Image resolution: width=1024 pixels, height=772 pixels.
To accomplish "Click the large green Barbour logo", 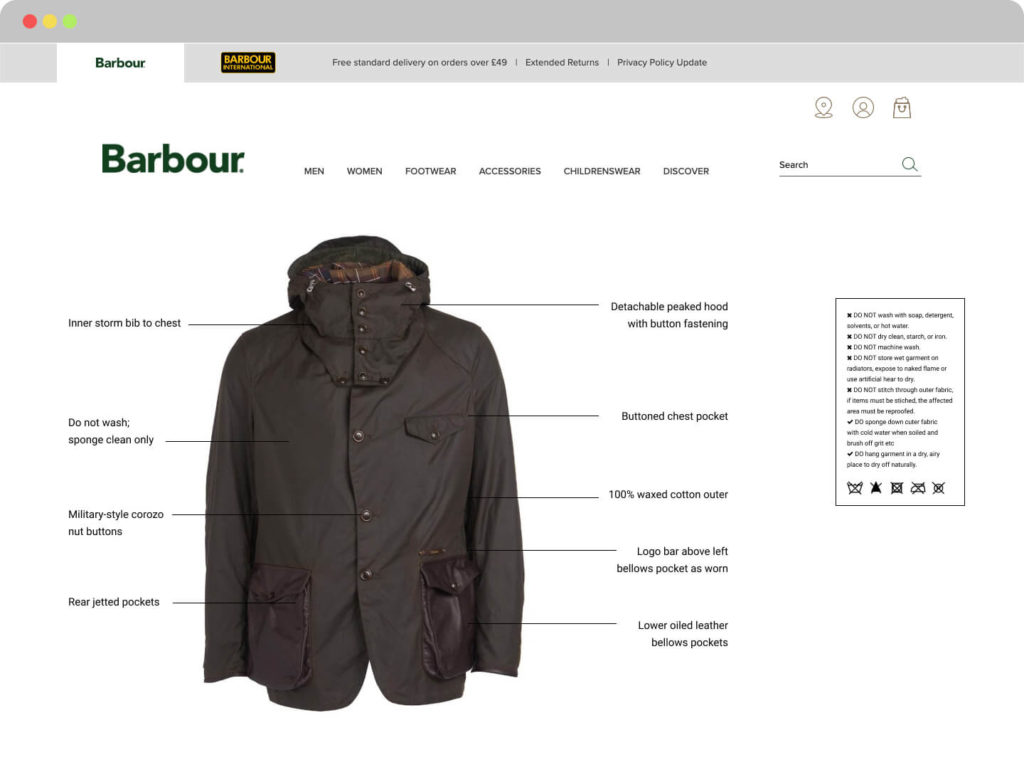I will [x=173, y=159].
